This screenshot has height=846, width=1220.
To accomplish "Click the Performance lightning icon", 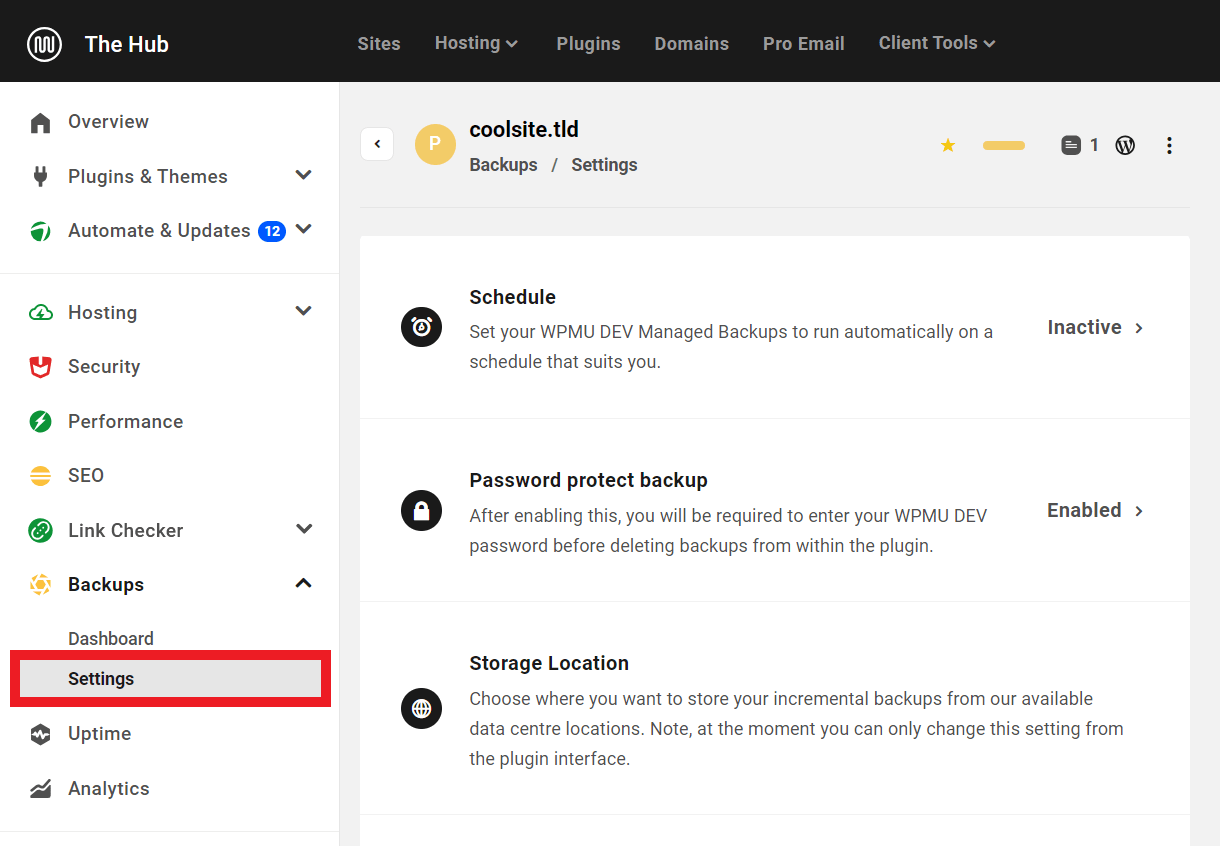I will tap(40, 422).
